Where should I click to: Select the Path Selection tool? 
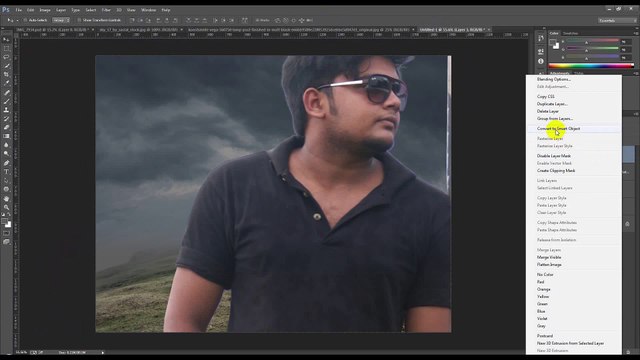(6, 180)
